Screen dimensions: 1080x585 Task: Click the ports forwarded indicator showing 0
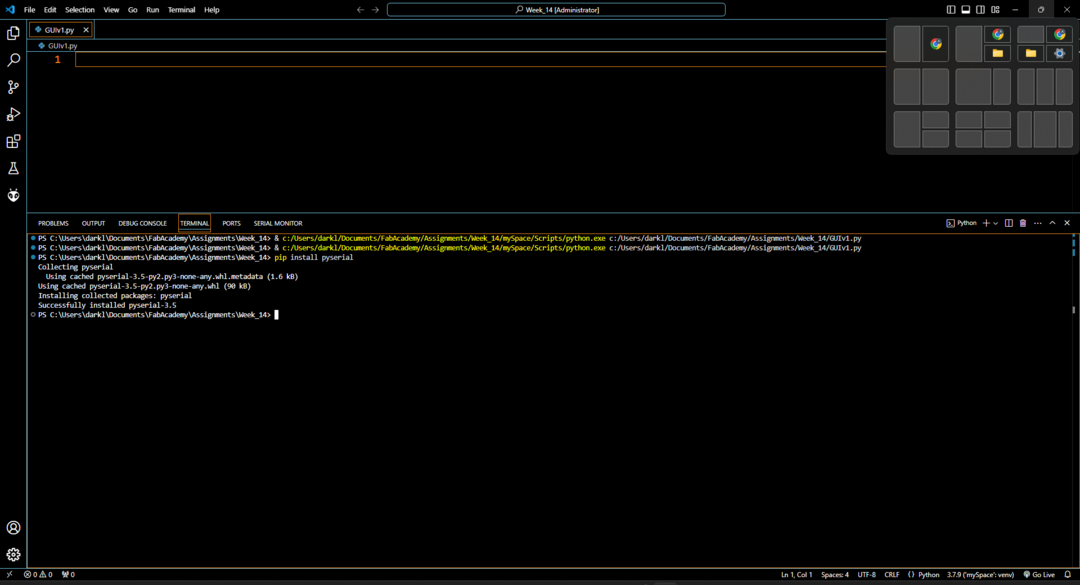pos(68,575)
